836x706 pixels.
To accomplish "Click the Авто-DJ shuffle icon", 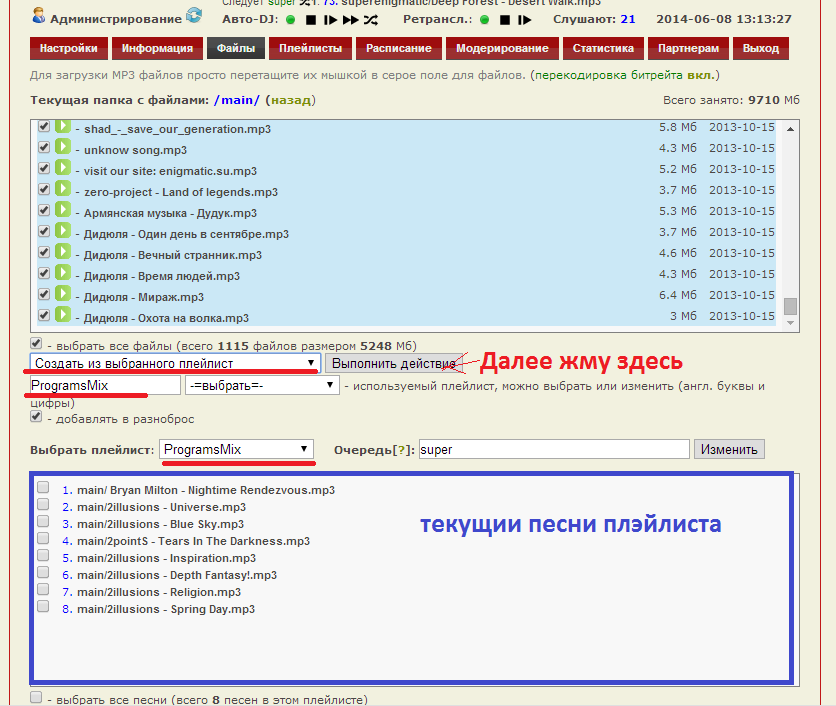I will click(x=371, y=19).
